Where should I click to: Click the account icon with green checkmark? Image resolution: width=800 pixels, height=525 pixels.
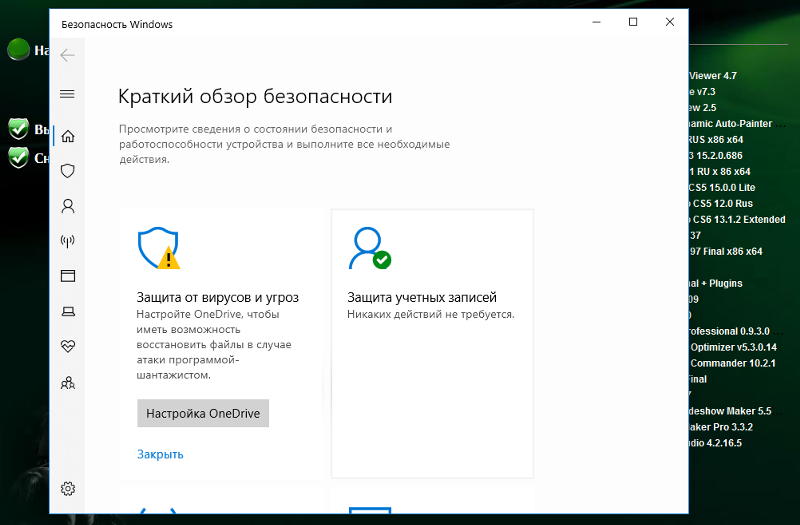370,248
